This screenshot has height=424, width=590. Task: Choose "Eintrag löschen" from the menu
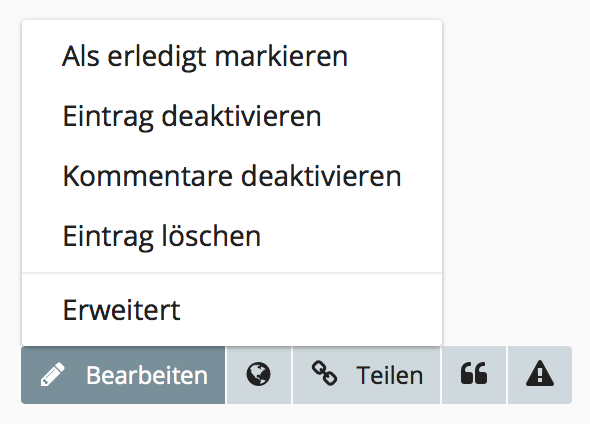pos(232,236)
